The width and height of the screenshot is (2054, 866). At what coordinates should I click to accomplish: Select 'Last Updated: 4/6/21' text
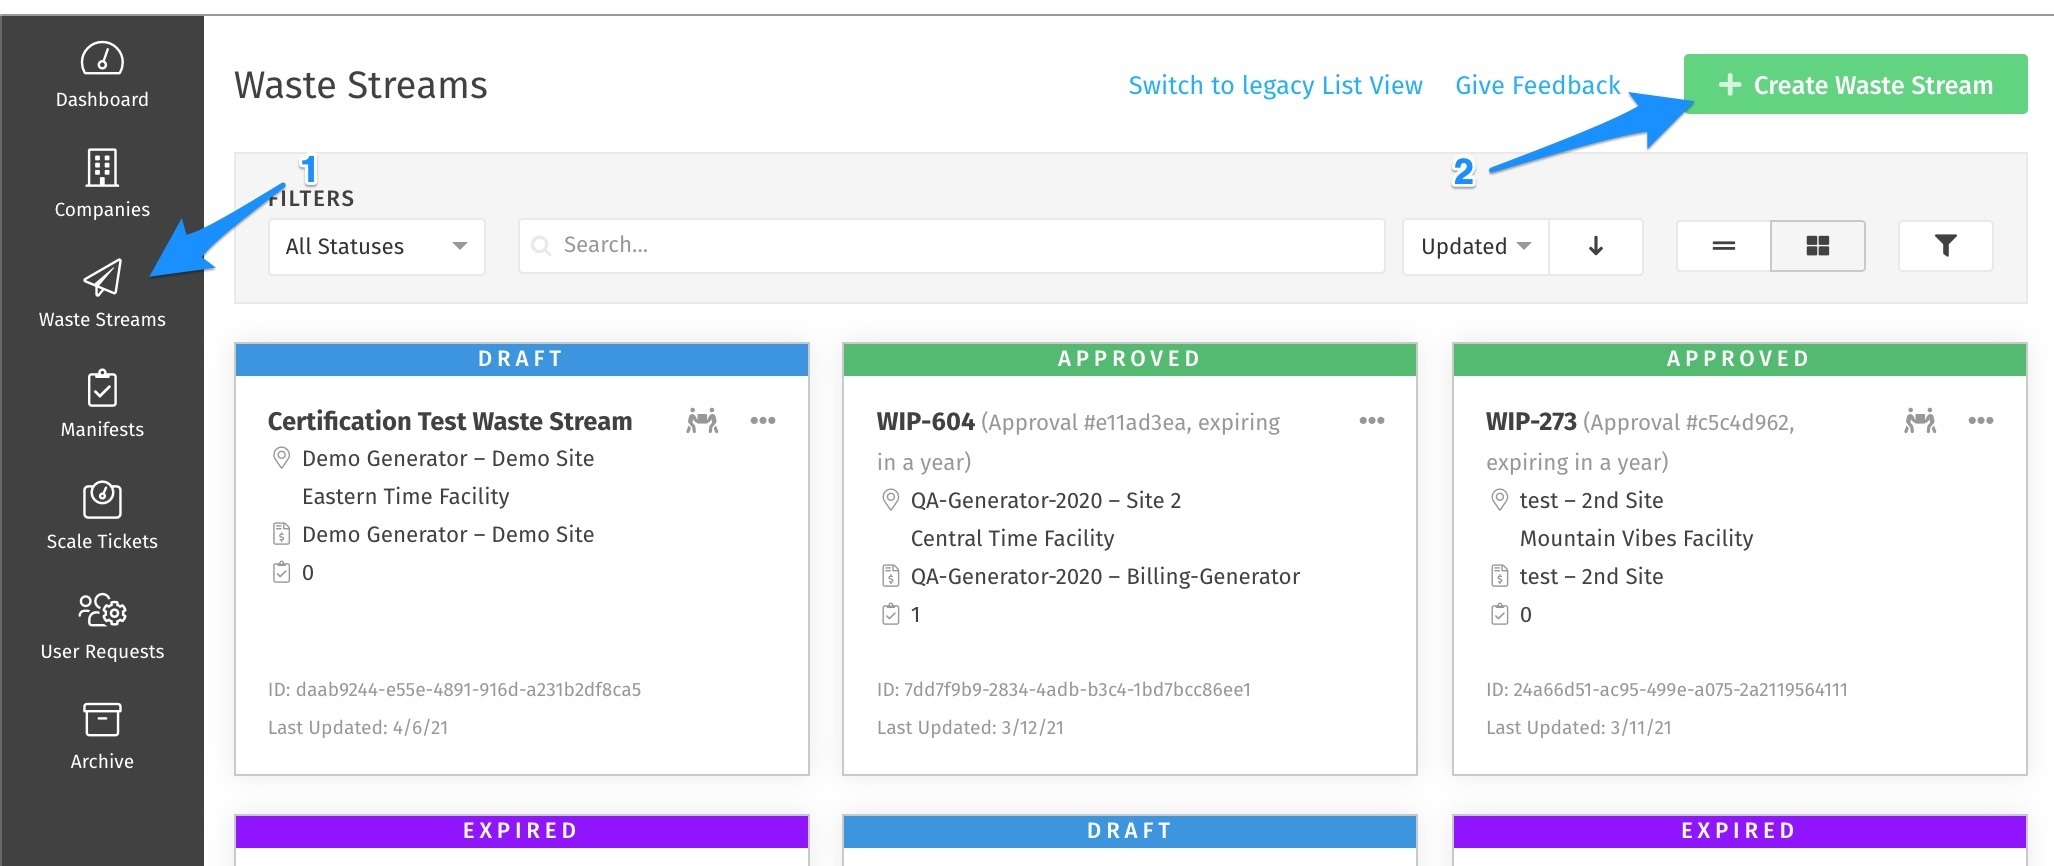(x=358, y=727)
